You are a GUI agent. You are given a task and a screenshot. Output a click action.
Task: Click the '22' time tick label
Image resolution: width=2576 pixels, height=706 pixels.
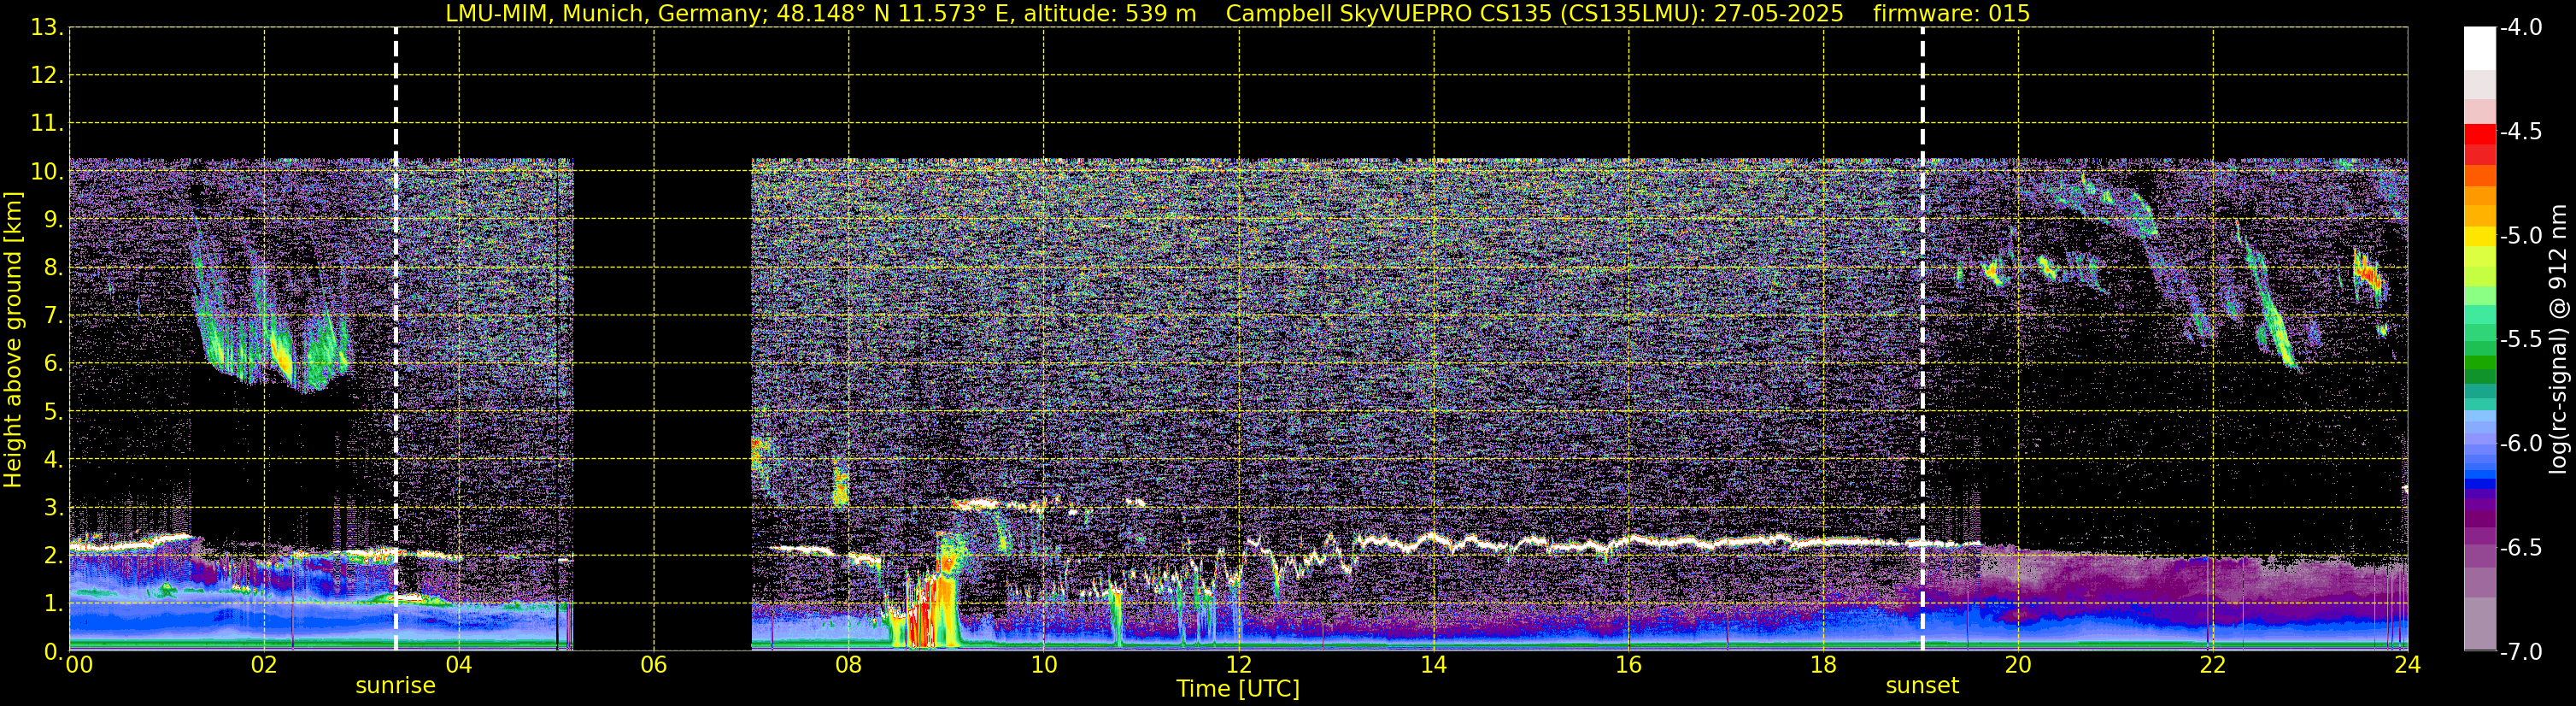(2213, 665)
